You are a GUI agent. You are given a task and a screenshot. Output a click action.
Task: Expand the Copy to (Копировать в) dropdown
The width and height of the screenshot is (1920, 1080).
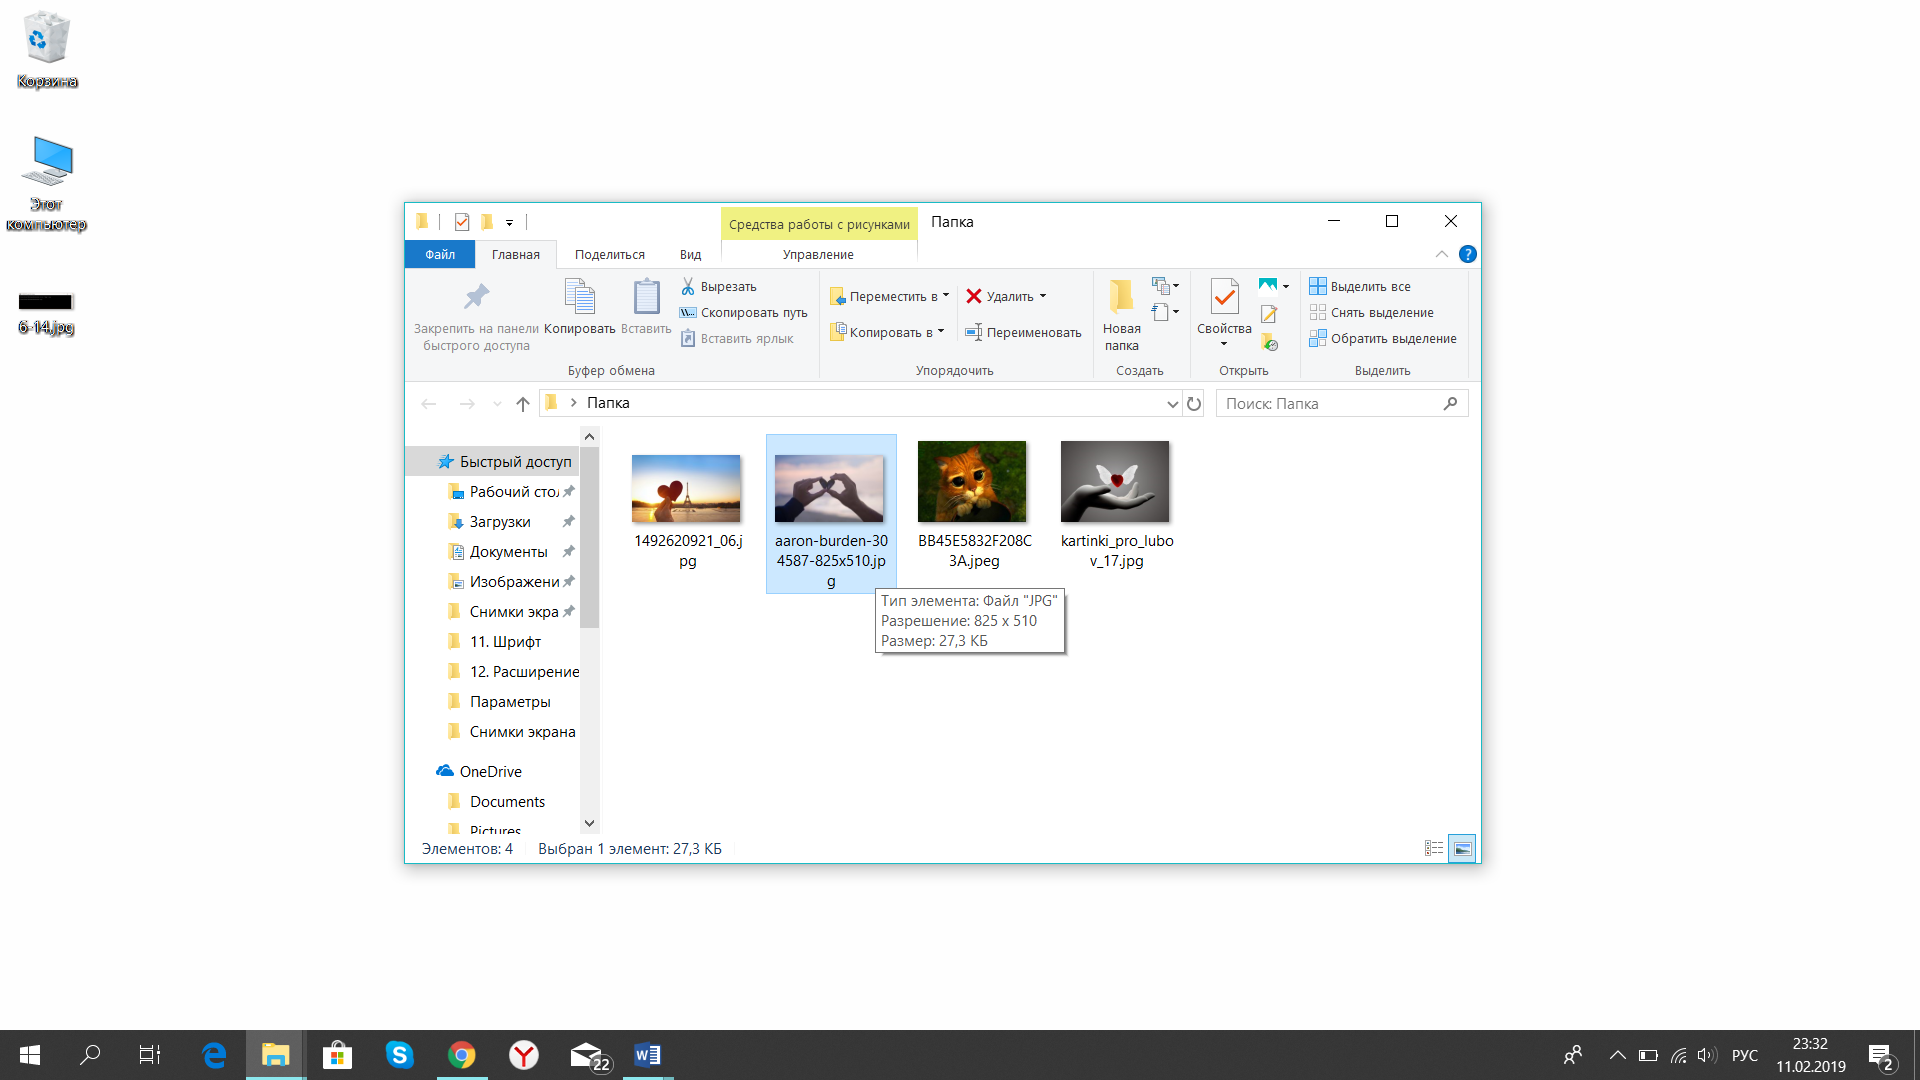[941, 332]
